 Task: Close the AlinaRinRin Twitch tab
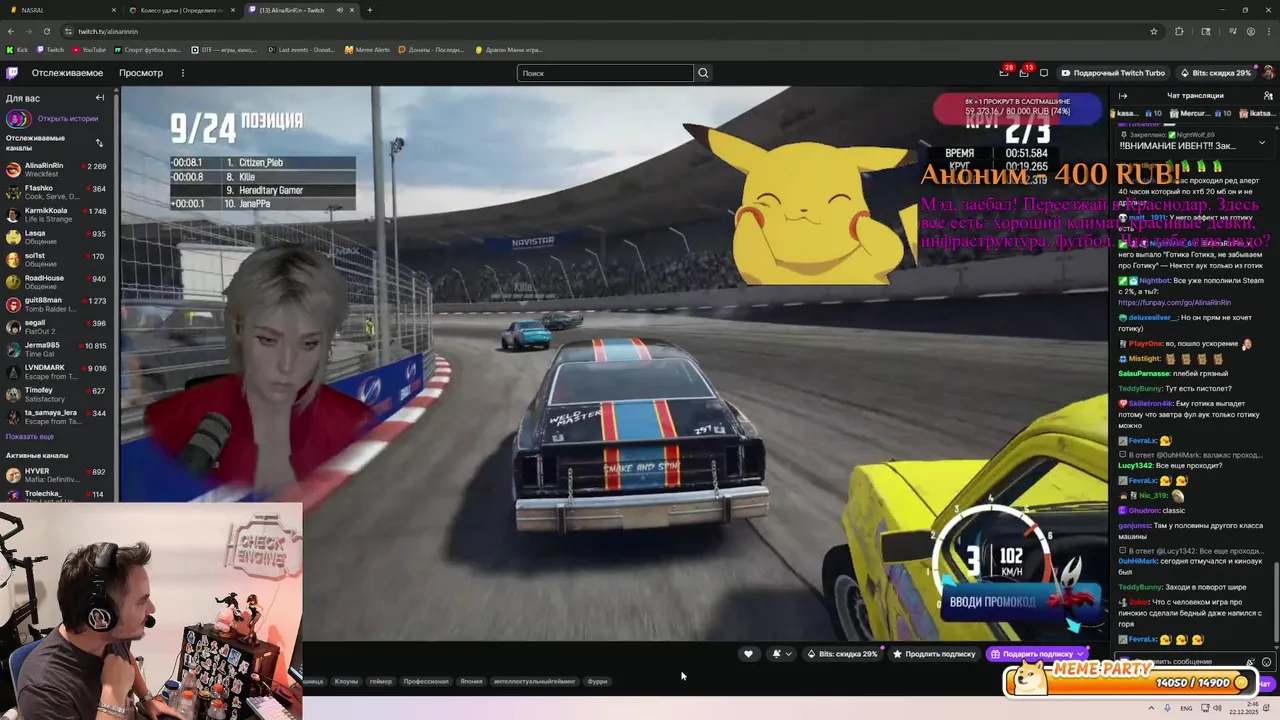tap(352, 10)
